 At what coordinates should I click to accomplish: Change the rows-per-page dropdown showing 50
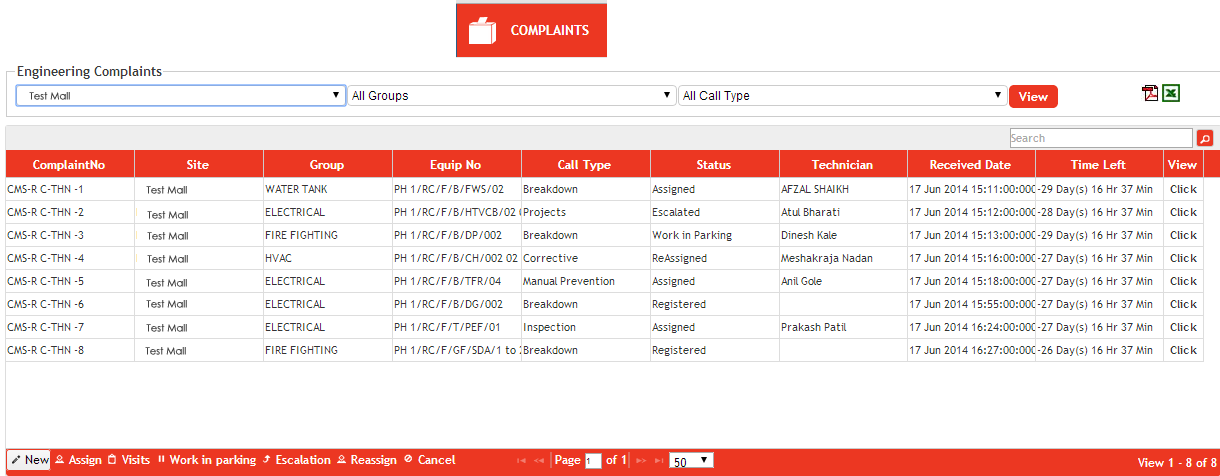pos(691,460)
